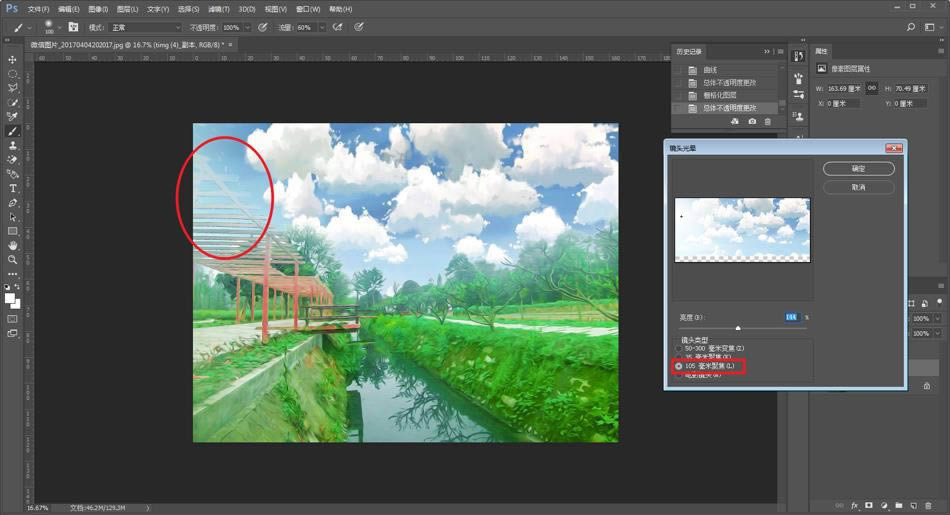Expand the opacity 100% dropdown arrow
The height and width of the screenshot is (515, 950).
pos(247,27)
